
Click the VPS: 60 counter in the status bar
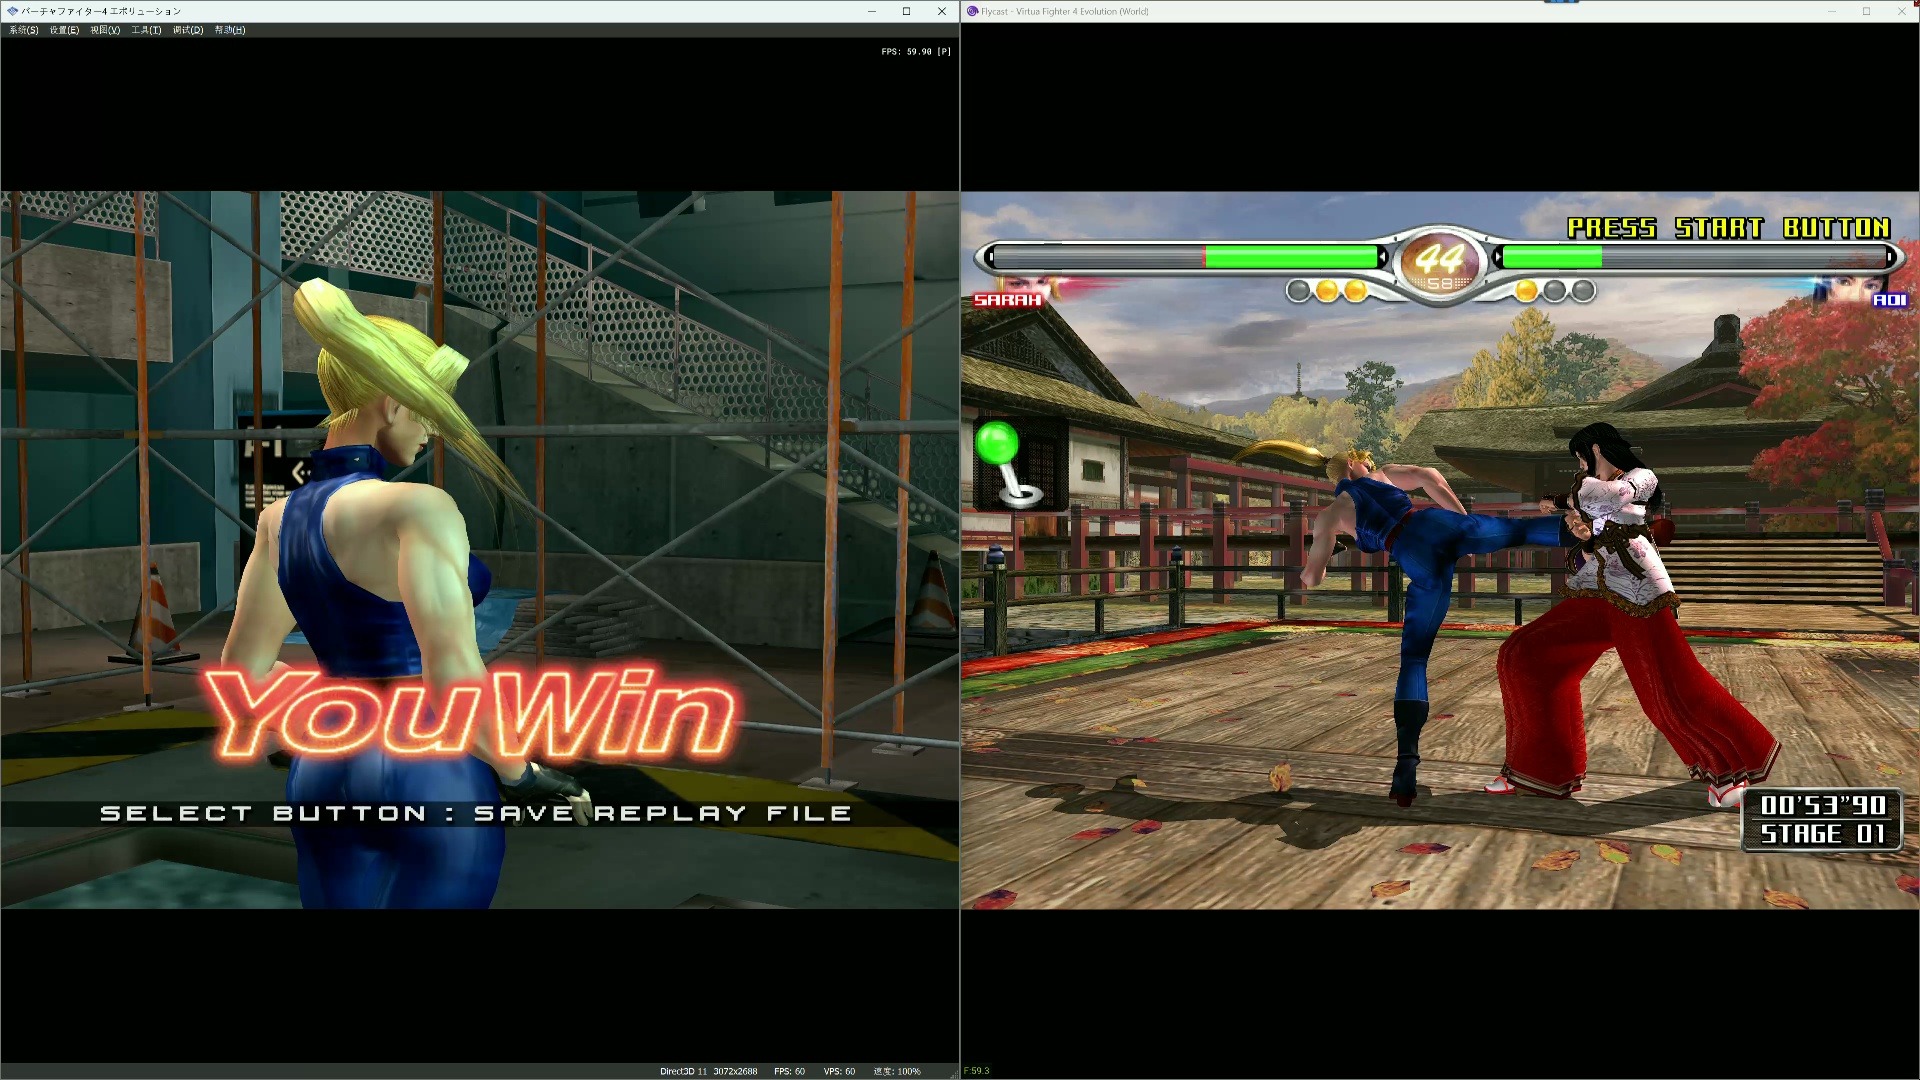840,1071
